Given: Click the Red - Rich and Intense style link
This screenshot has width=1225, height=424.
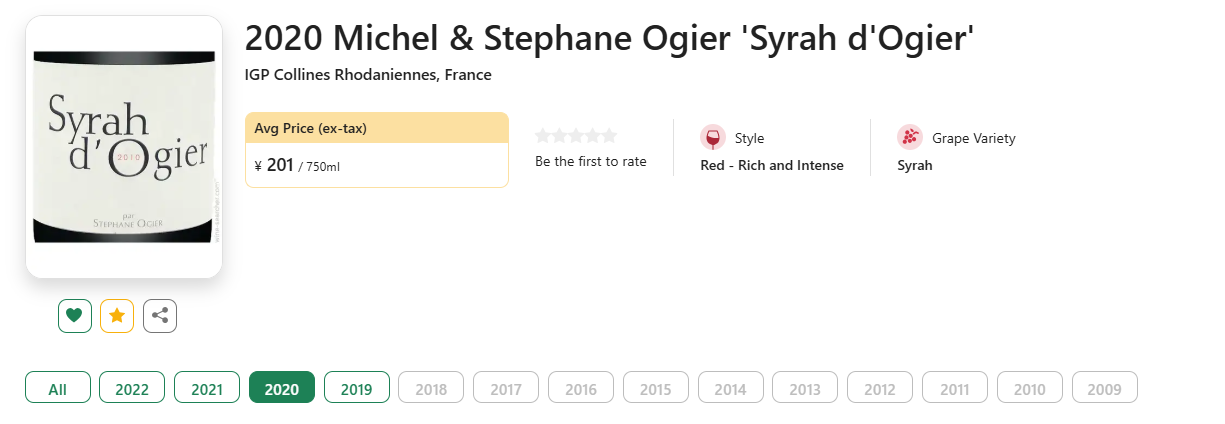Looking at the screenshot, I should [x=772, y=165].
